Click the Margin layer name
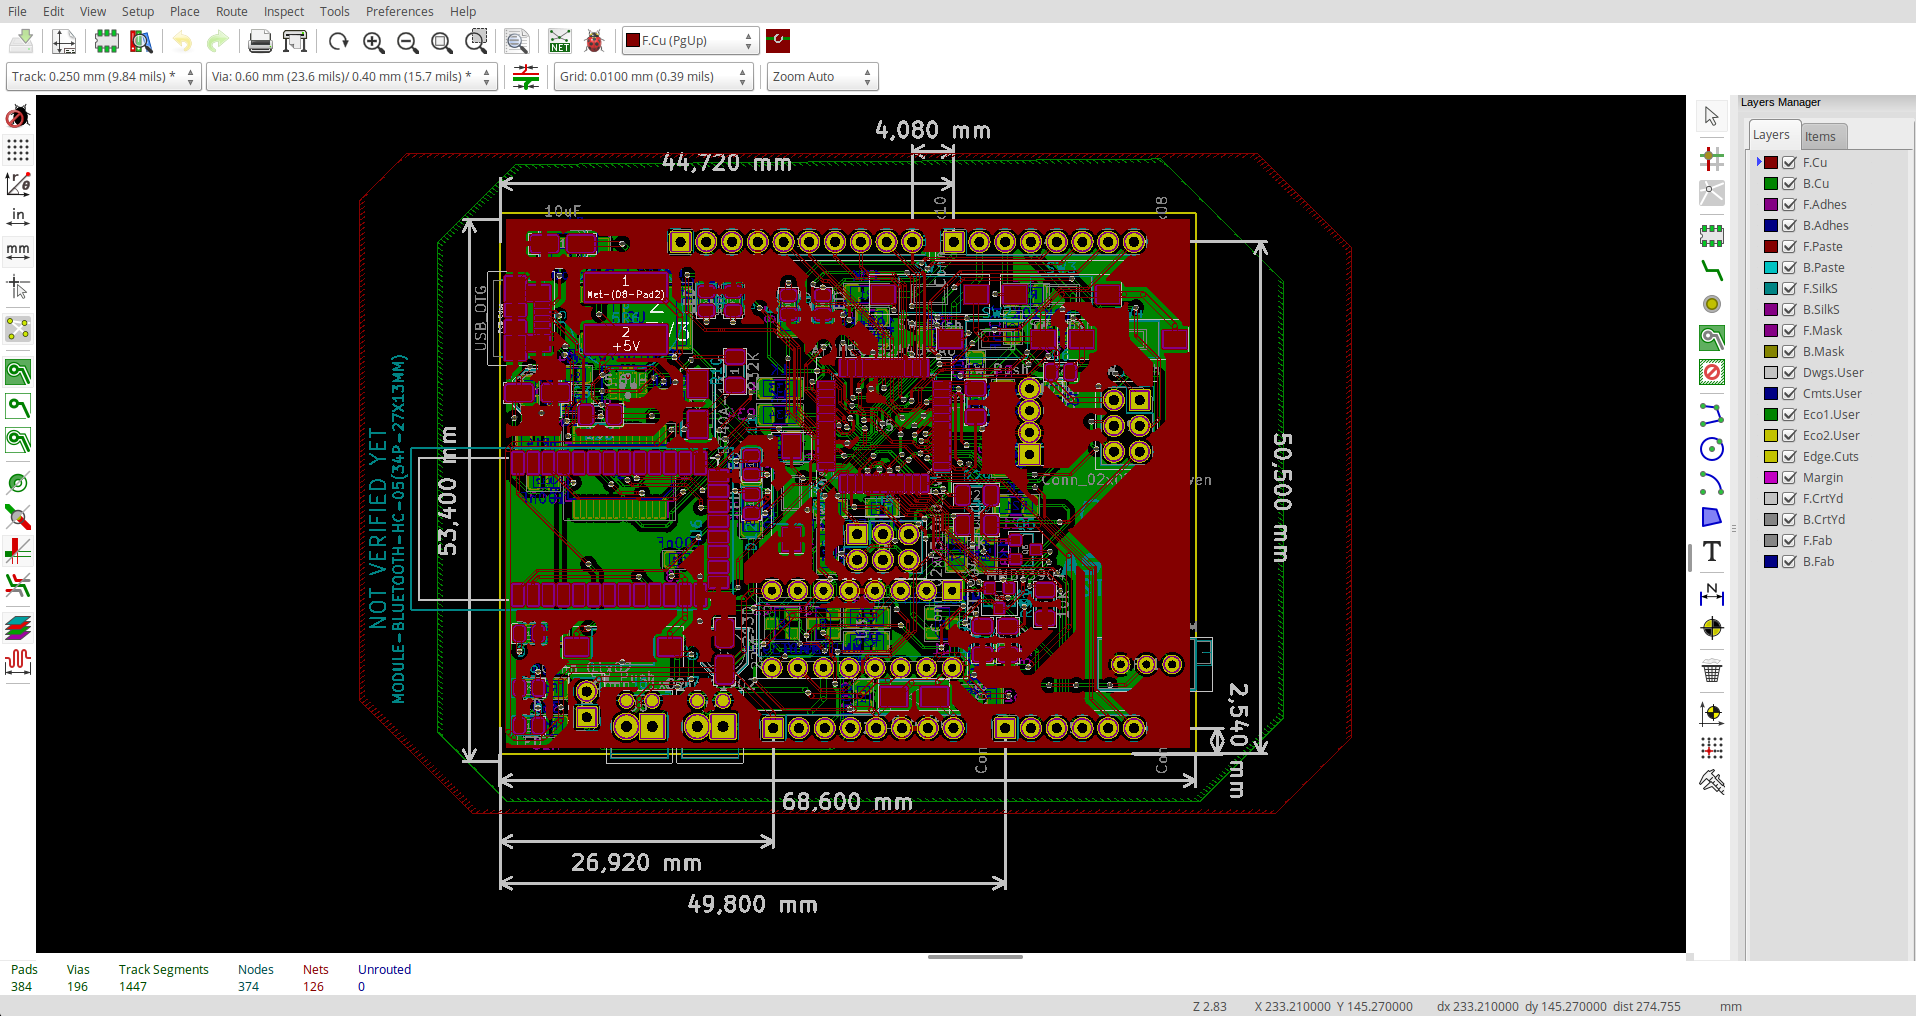 (x=1823, y=477)
